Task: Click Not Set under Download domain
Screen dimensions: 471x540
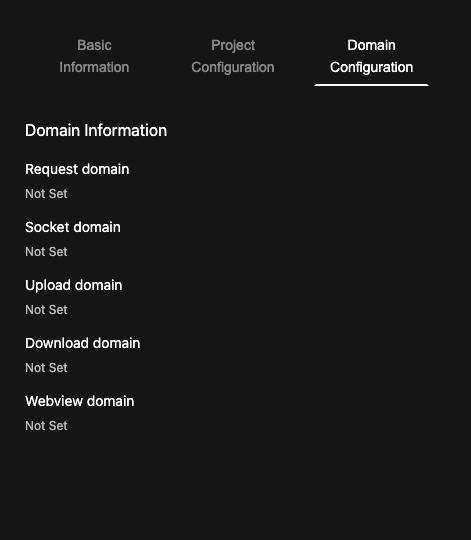Action: [46, 368]
